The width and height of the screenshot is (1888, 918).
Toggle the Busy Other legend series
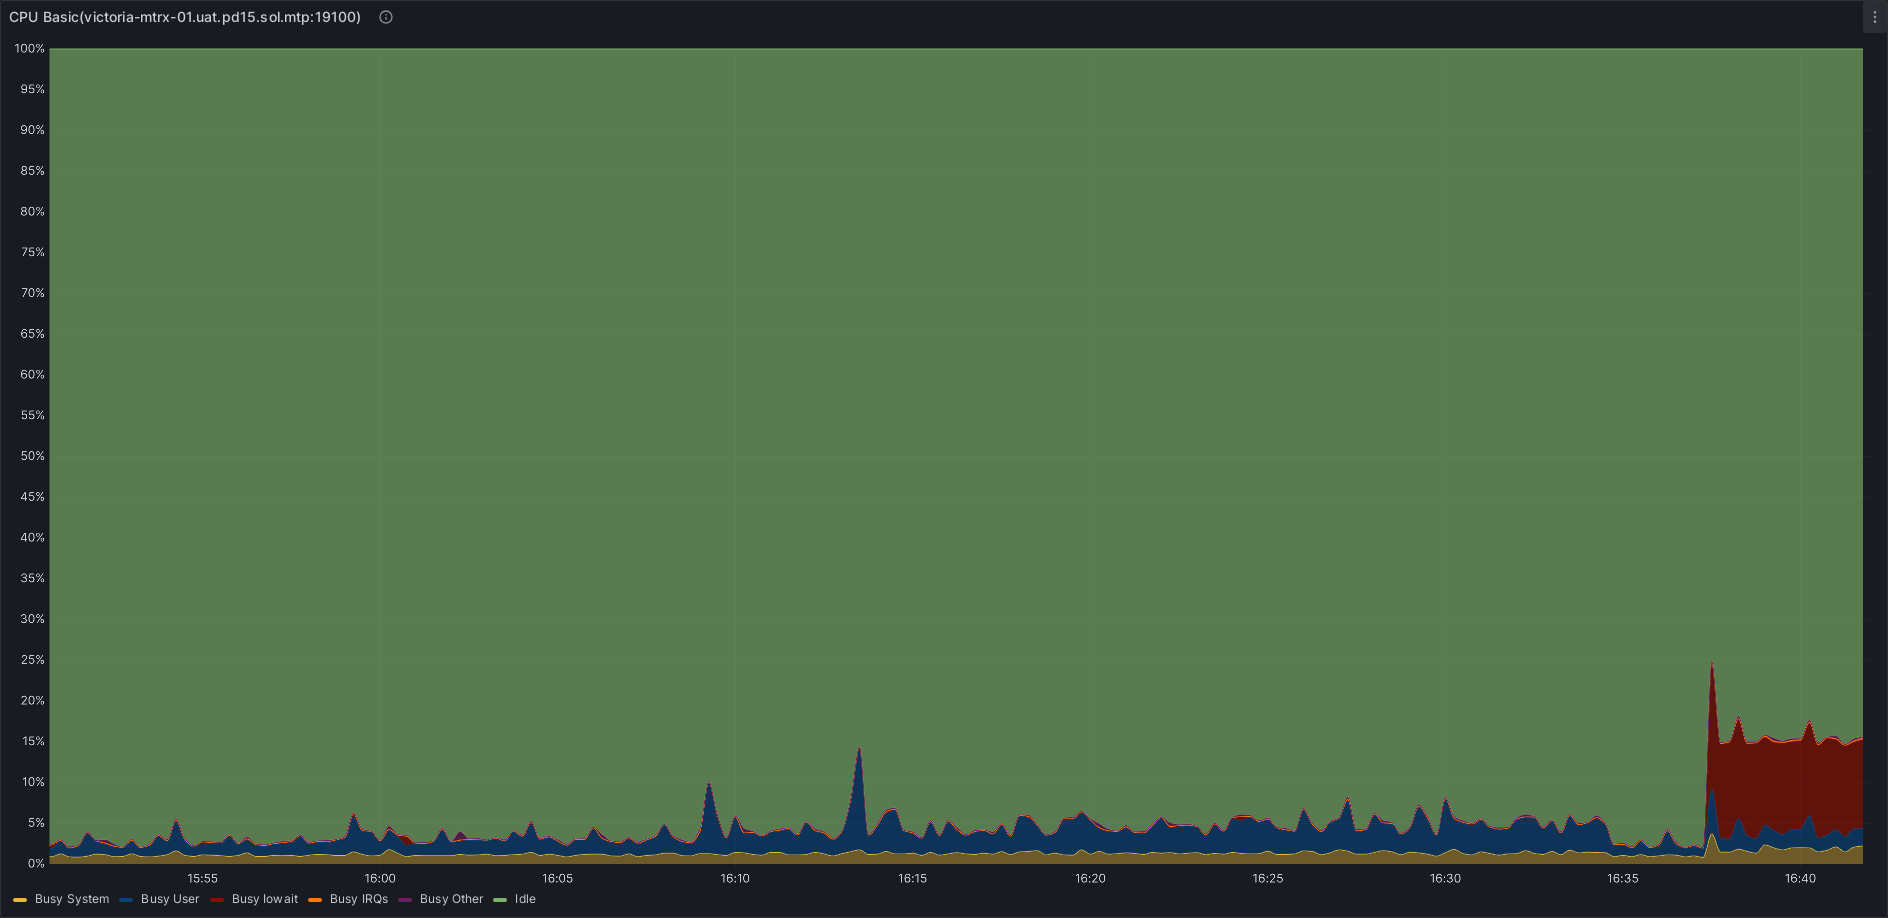(451, 899)
